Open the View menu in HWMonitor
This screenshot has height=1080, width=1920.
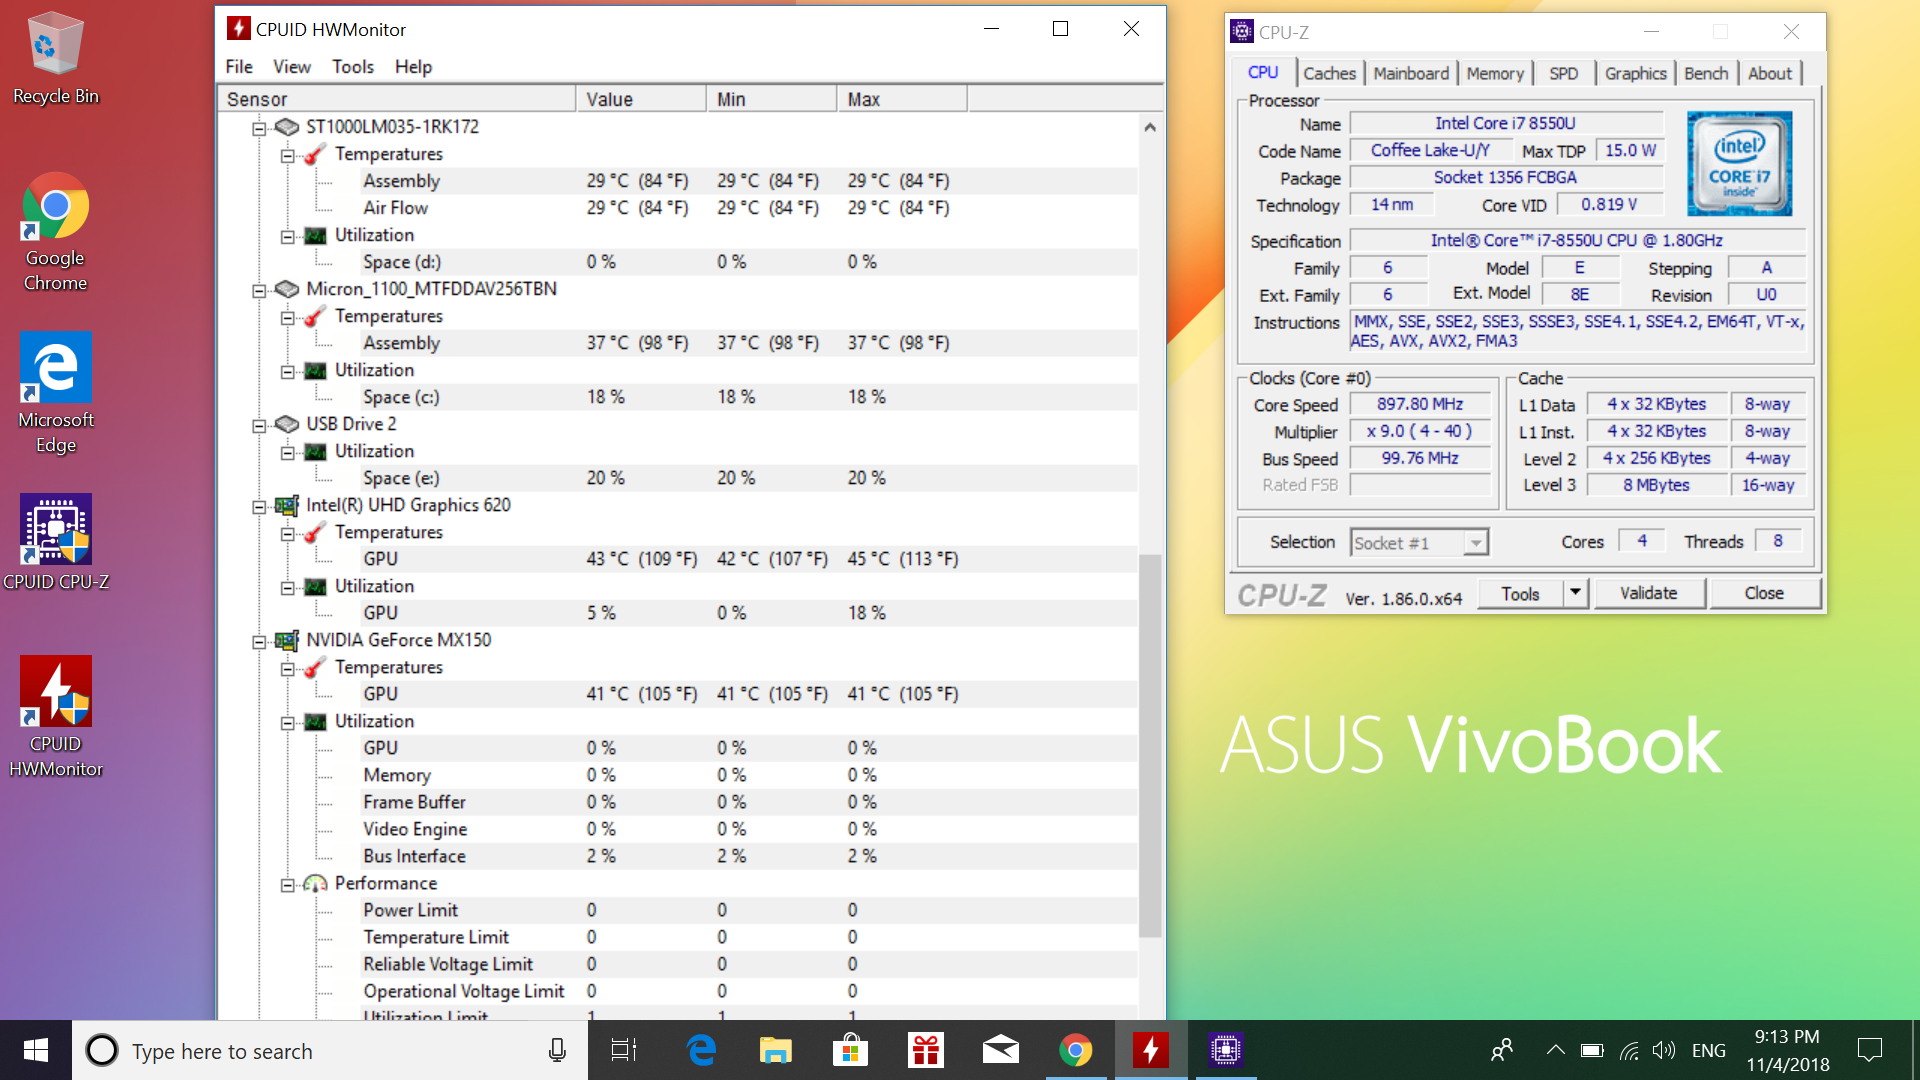292,66
